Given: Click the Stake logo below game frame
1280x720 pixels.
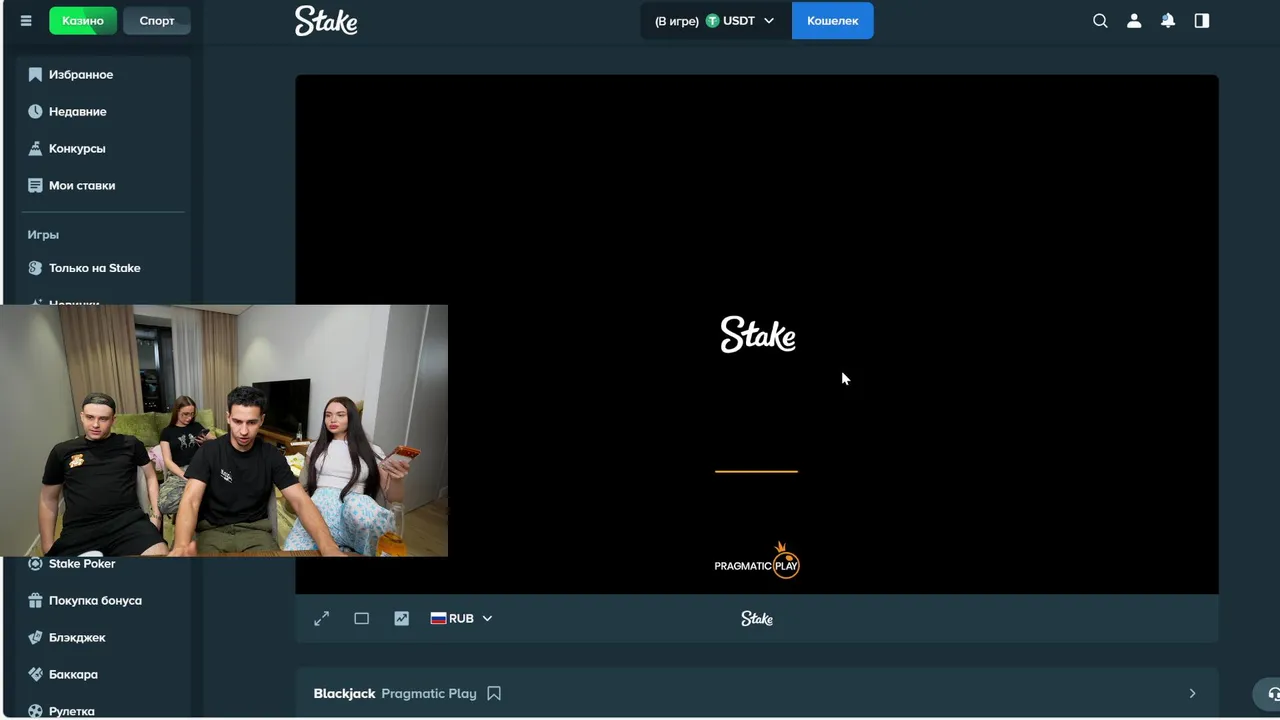Looking at the screenshot, I should (x=757, y=619).
